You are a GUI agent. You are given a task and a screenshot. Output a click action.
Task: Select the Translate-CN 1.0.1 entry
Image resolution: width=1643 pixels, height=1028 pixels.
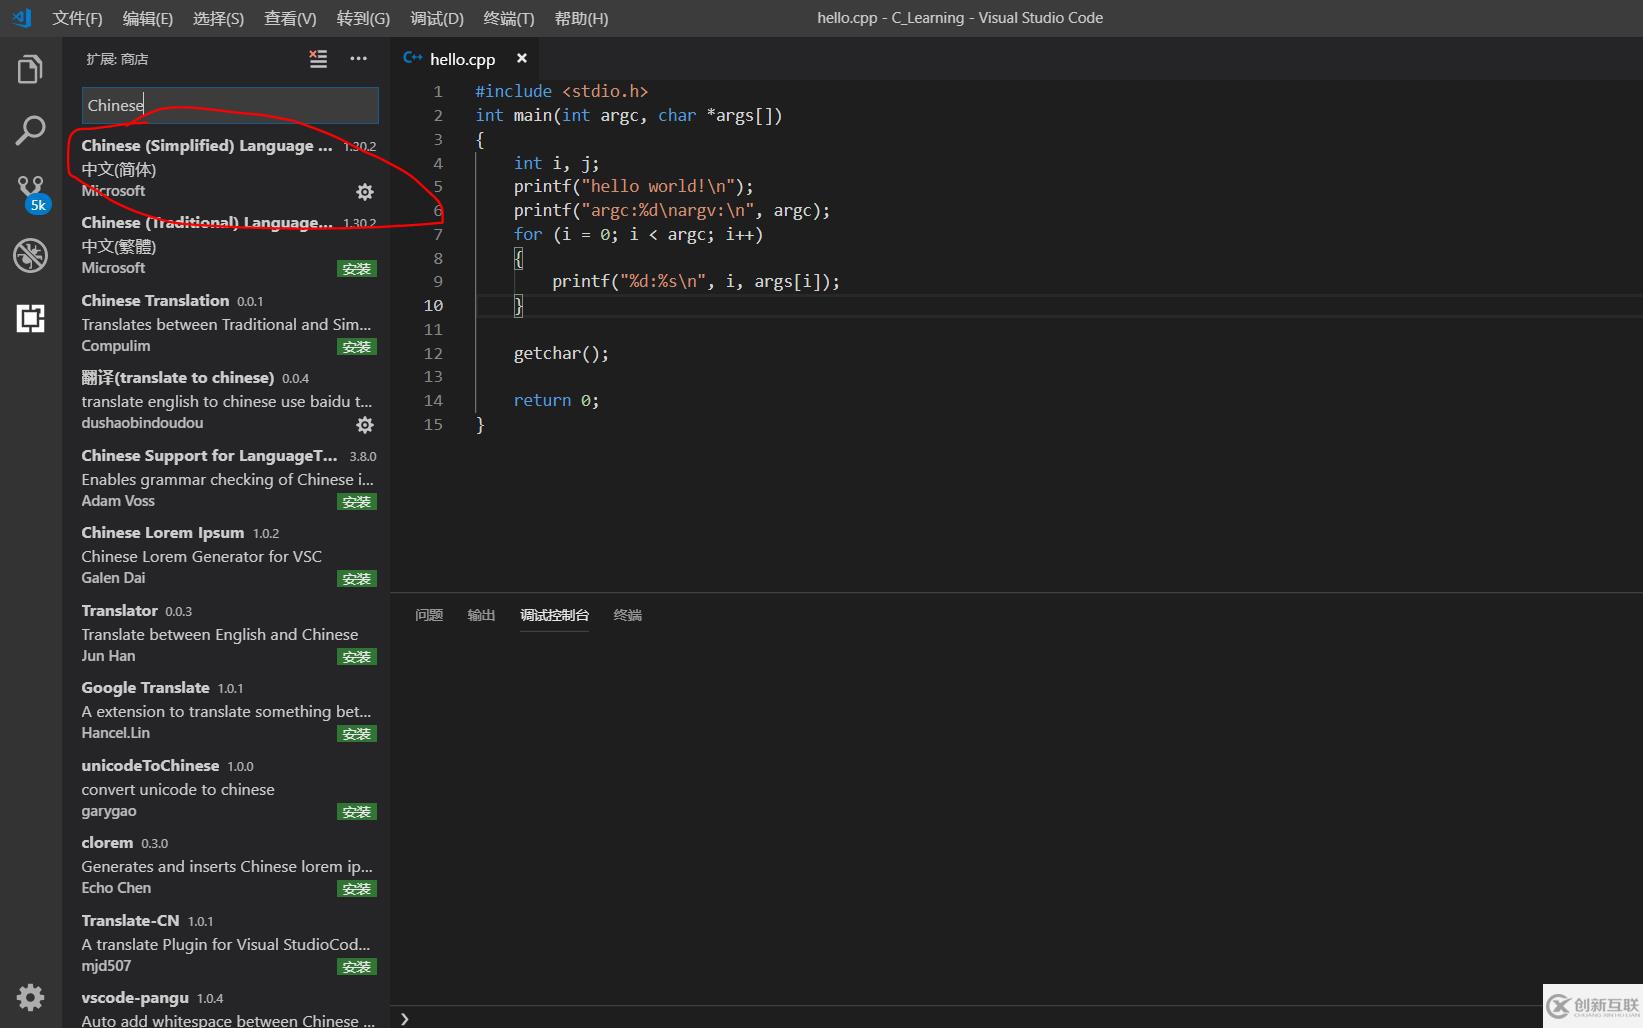pyautogui.click(x=226, y=943)
